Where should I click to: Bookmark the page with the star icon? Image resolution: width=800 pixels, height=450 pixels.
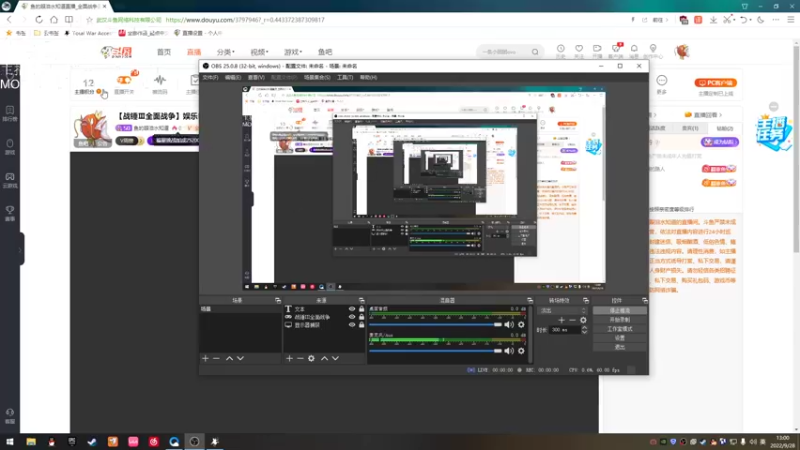[x=89, y=20]
